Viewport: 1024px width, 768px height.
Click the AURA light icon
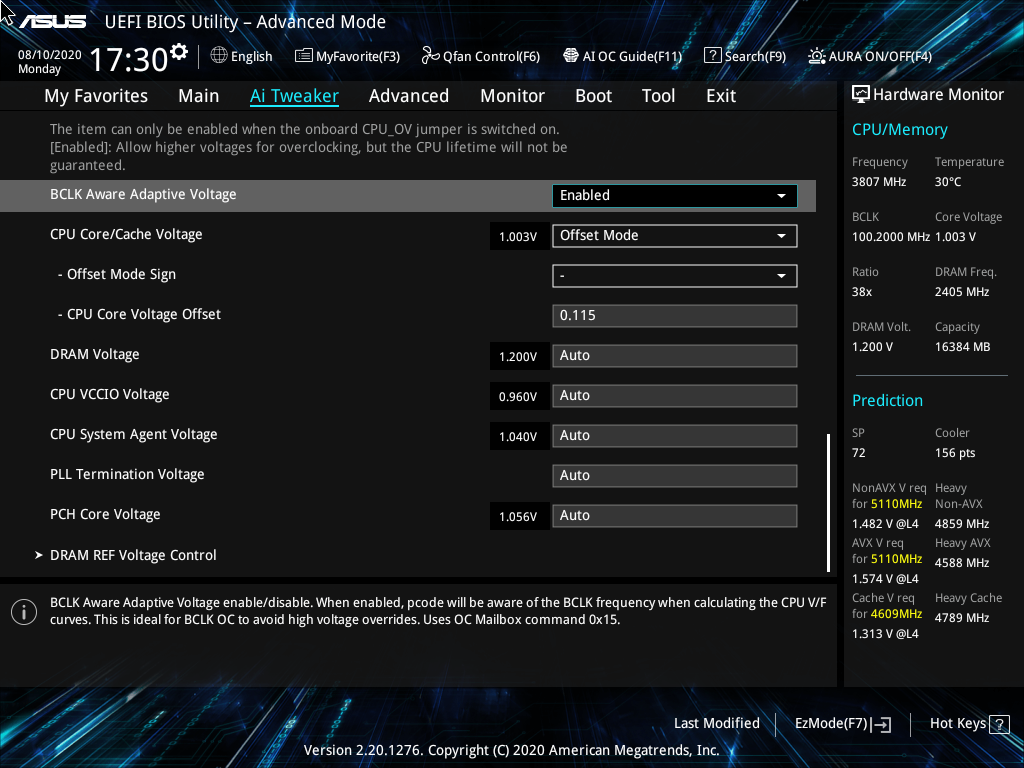pyautogui.click(x=817, y=56)
